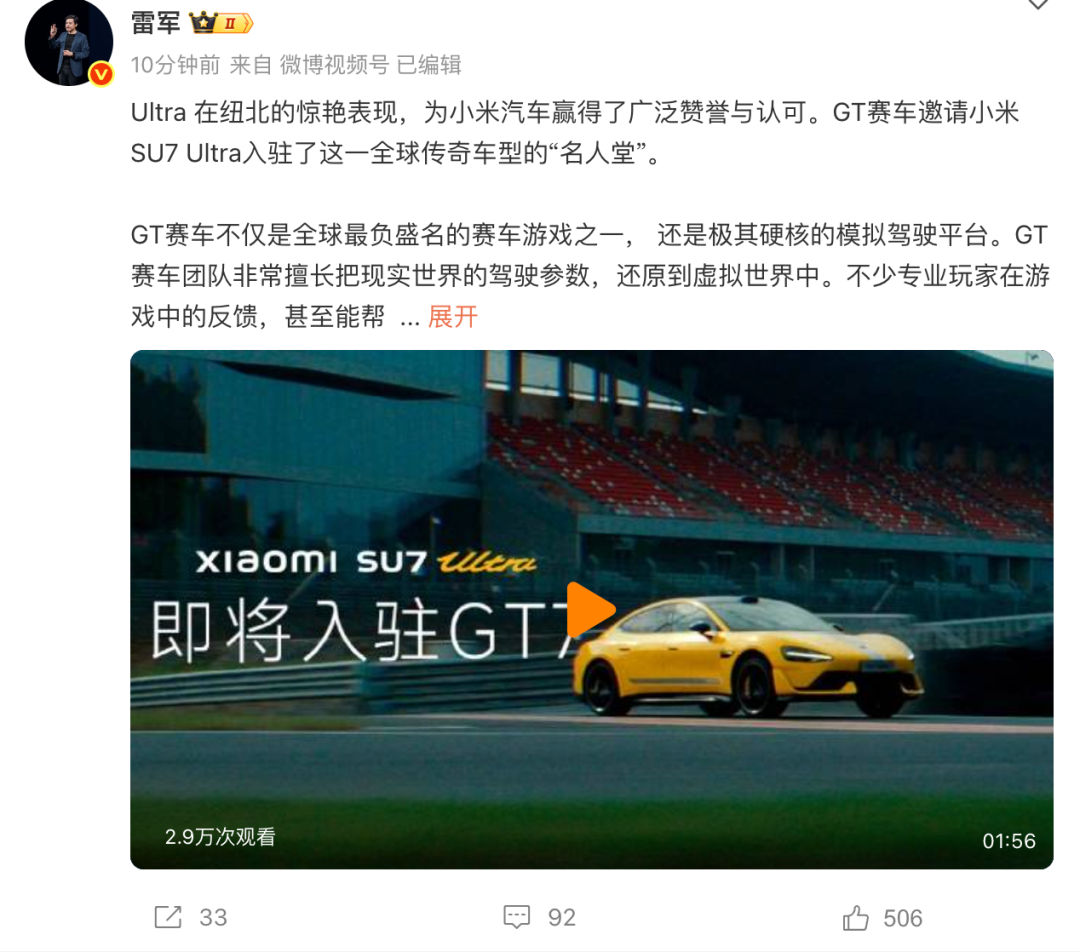Open the post menu chevron at top right
The image size is (1080, 952).
[1038, 4]
